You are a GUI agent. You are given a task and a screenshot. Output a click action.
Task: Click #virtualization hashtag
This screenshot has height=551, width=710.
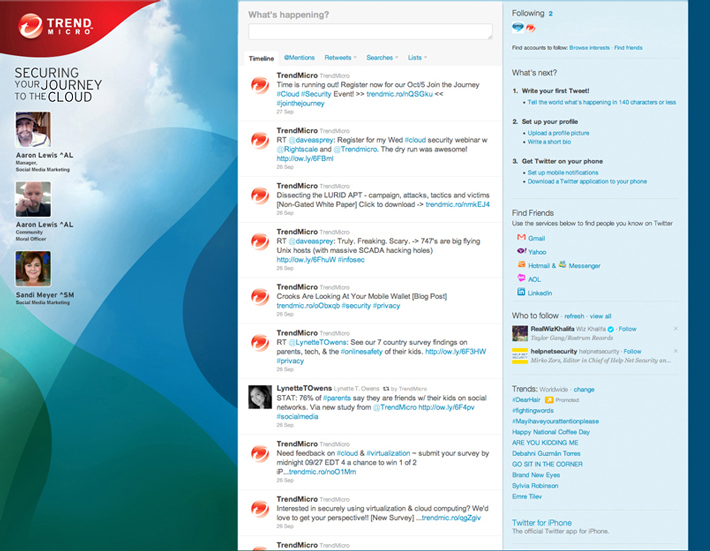point(388,453)
